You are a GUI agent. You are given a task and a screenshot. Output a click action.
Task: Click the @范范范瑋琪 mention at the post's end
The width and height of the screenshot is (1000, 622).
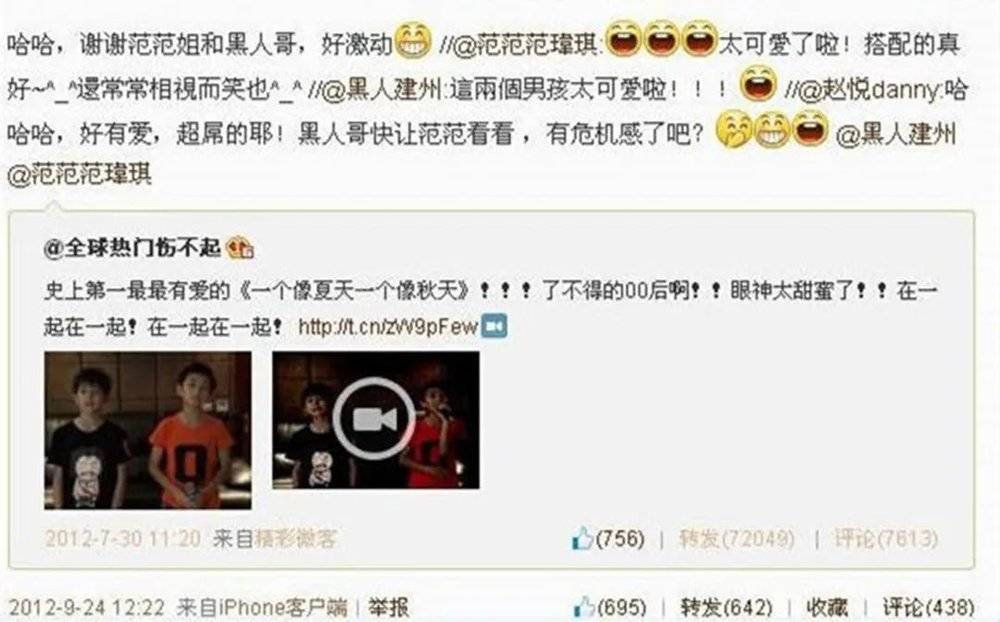click(80, 174)
